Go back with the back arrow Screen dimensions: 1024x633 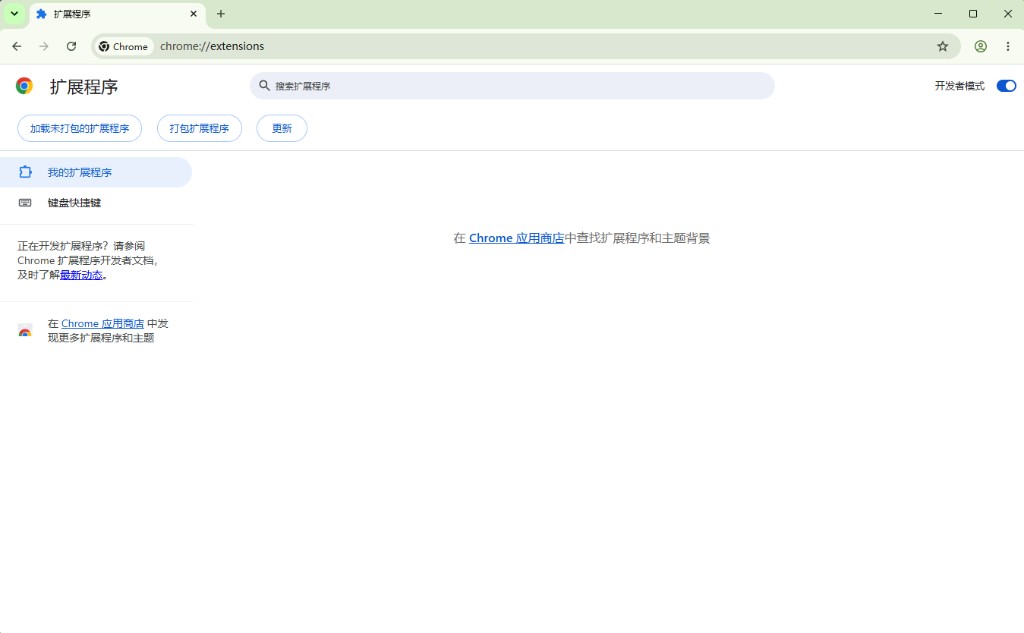coord(17,46)
